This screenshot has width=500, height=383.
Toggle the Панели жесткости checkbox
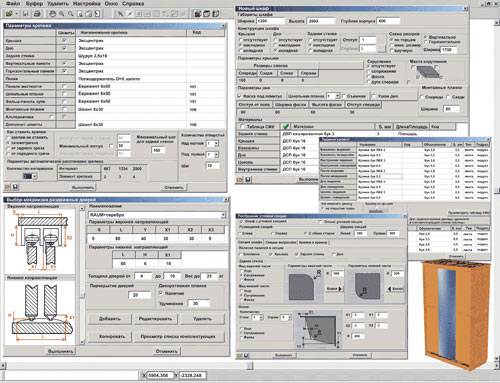pyautogui.click(x=64, y=86)
